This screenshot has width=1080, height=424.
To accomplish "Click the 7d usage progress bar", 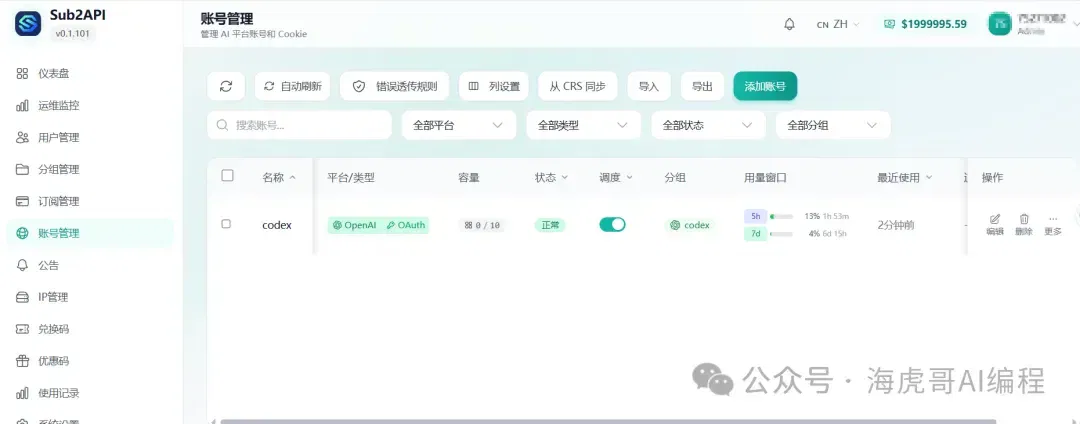I will point(781,234).
